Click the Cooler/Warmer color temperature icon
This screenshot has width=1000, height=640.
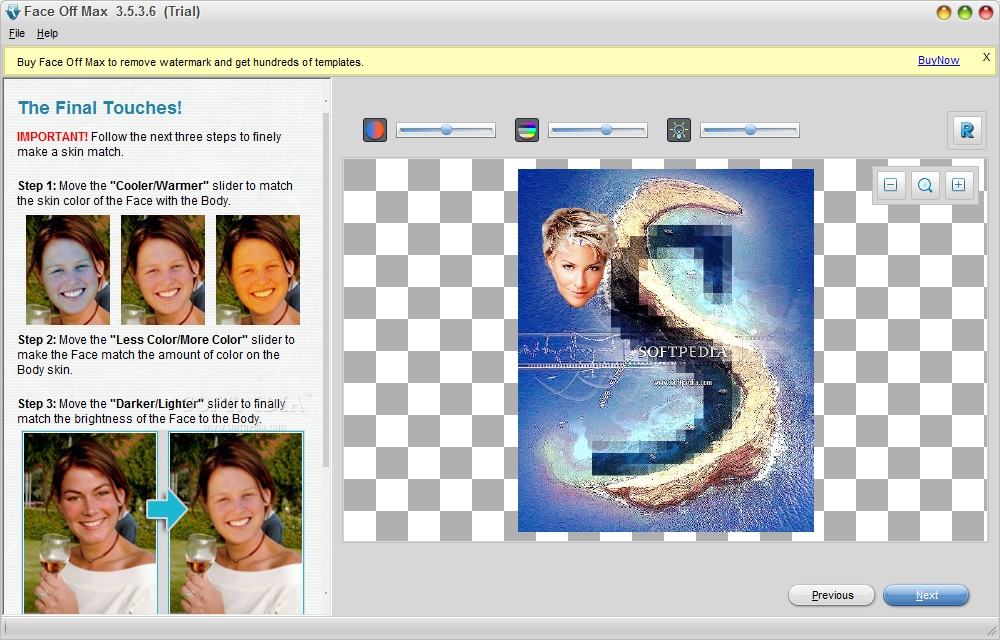click(375, 130)
